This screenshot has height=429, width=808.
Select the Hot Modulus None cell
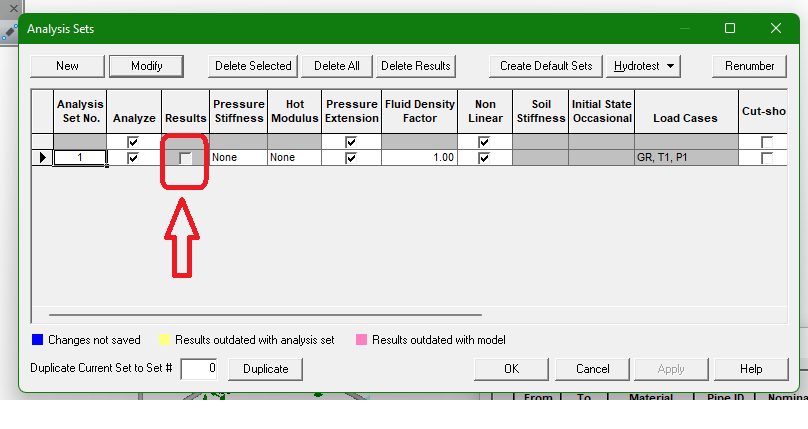pyautogui.click(x=294, y=158)
